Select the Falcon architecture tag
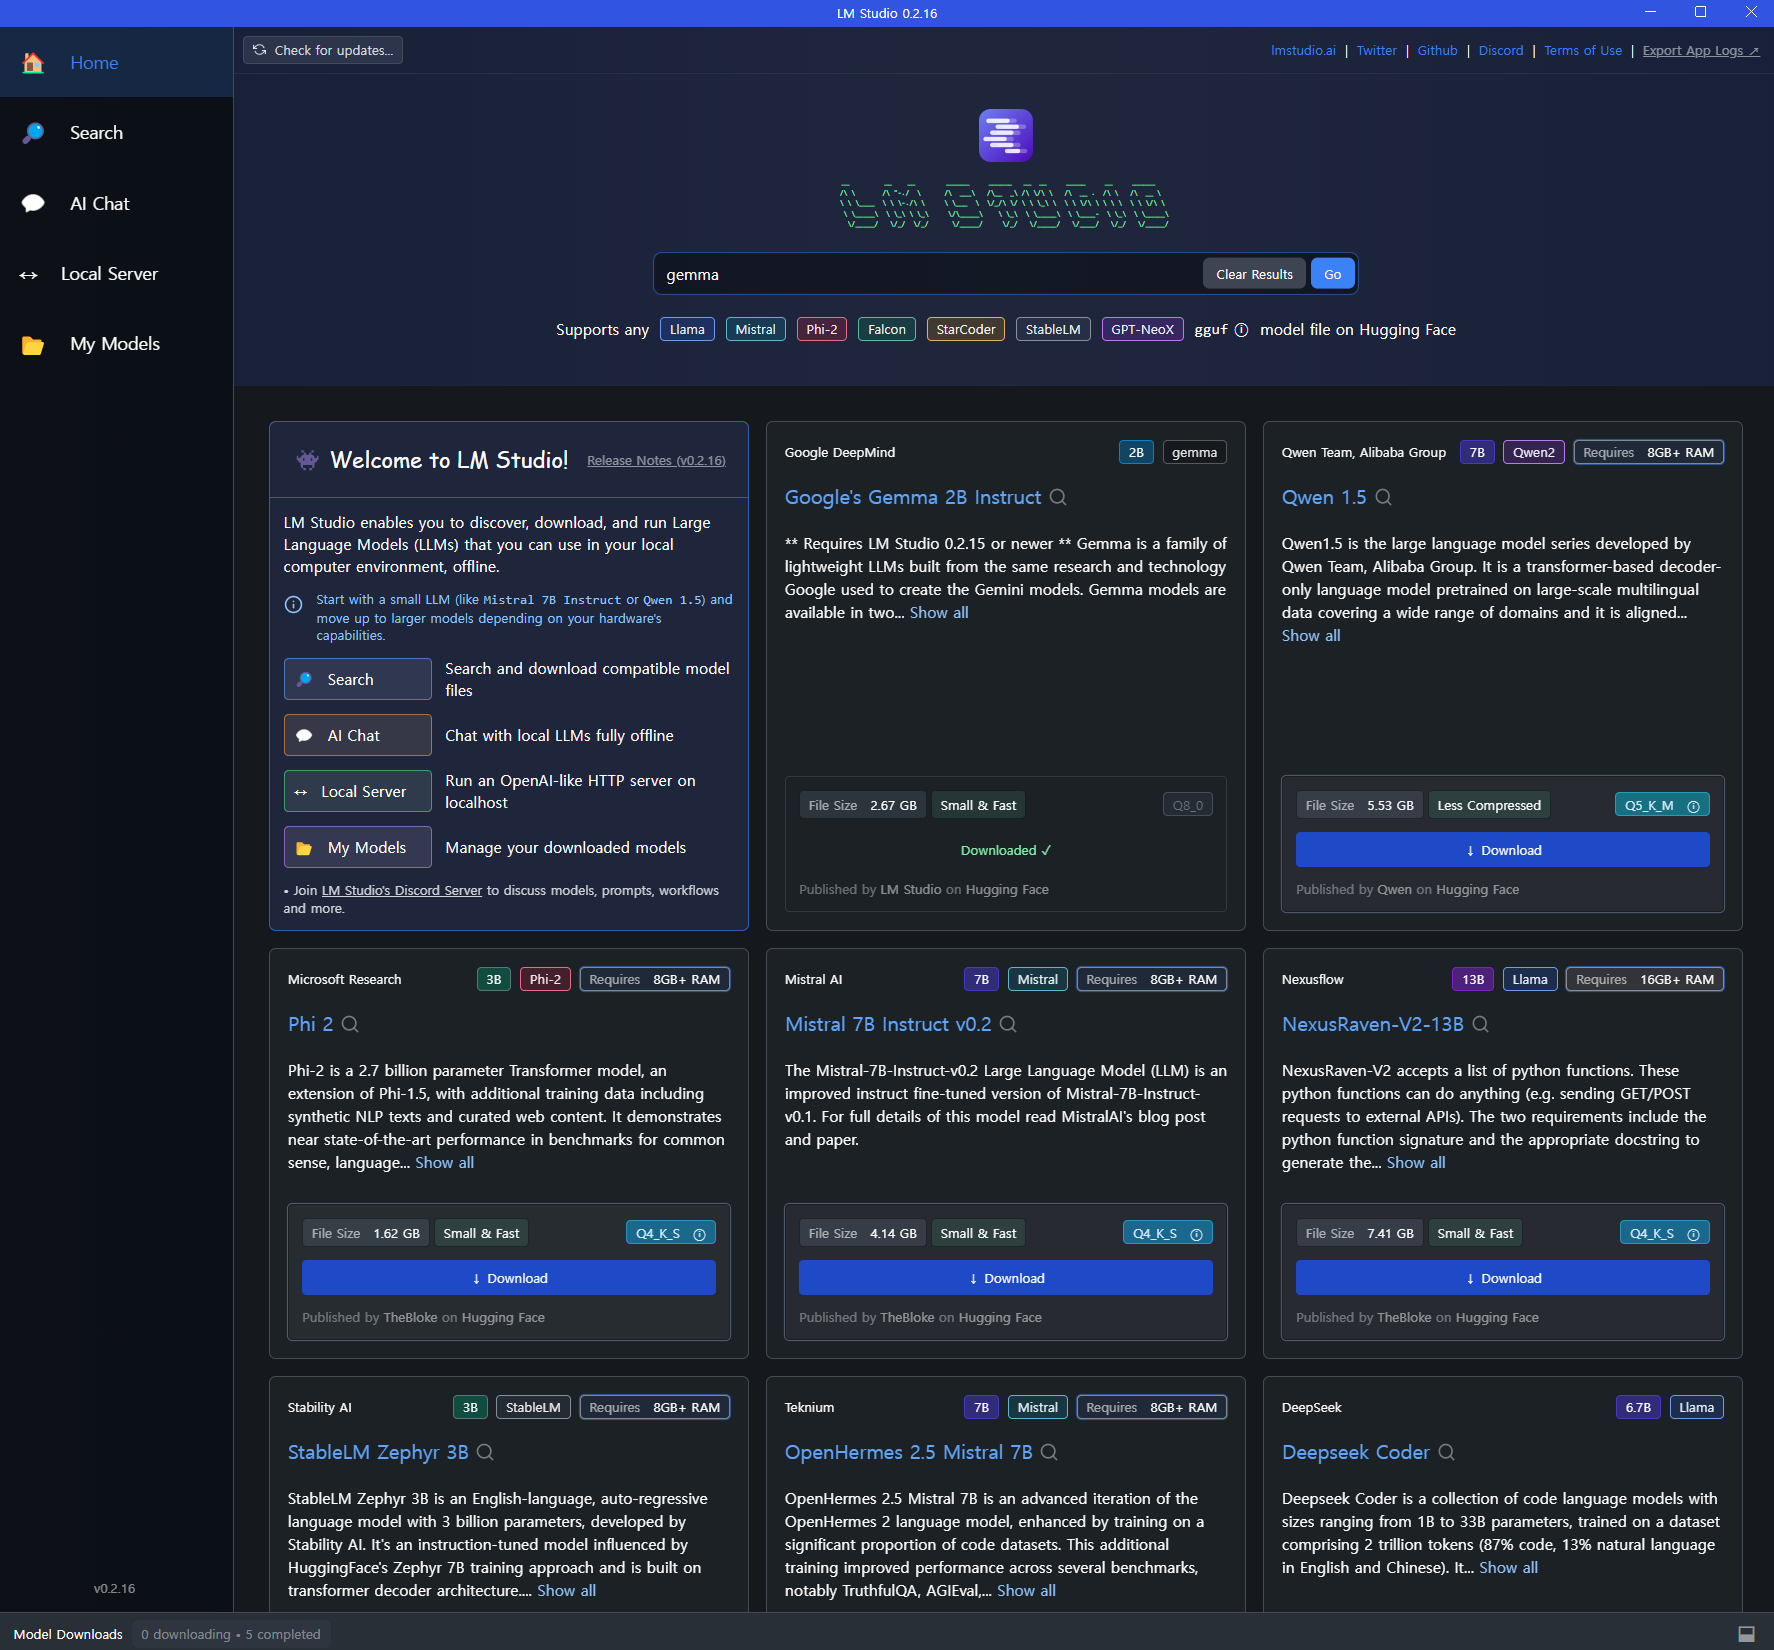This screenshot has width=1774, height=1650. pyautogui.click(x=886, y=329)
